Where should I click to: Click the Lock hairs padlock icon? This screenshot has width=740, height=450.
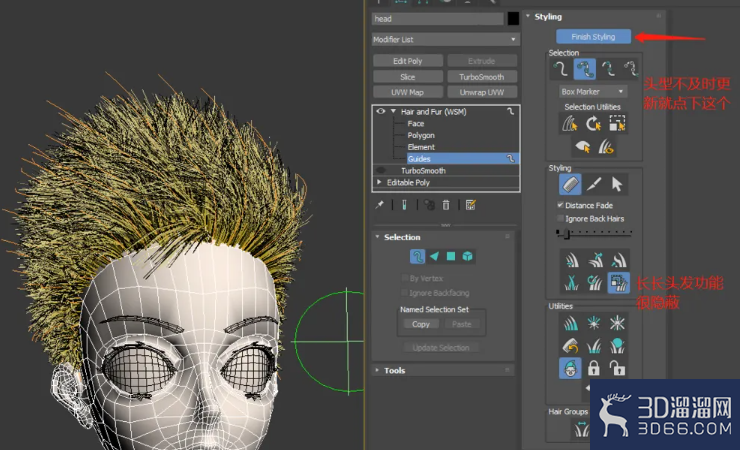(x=594, y=368)
